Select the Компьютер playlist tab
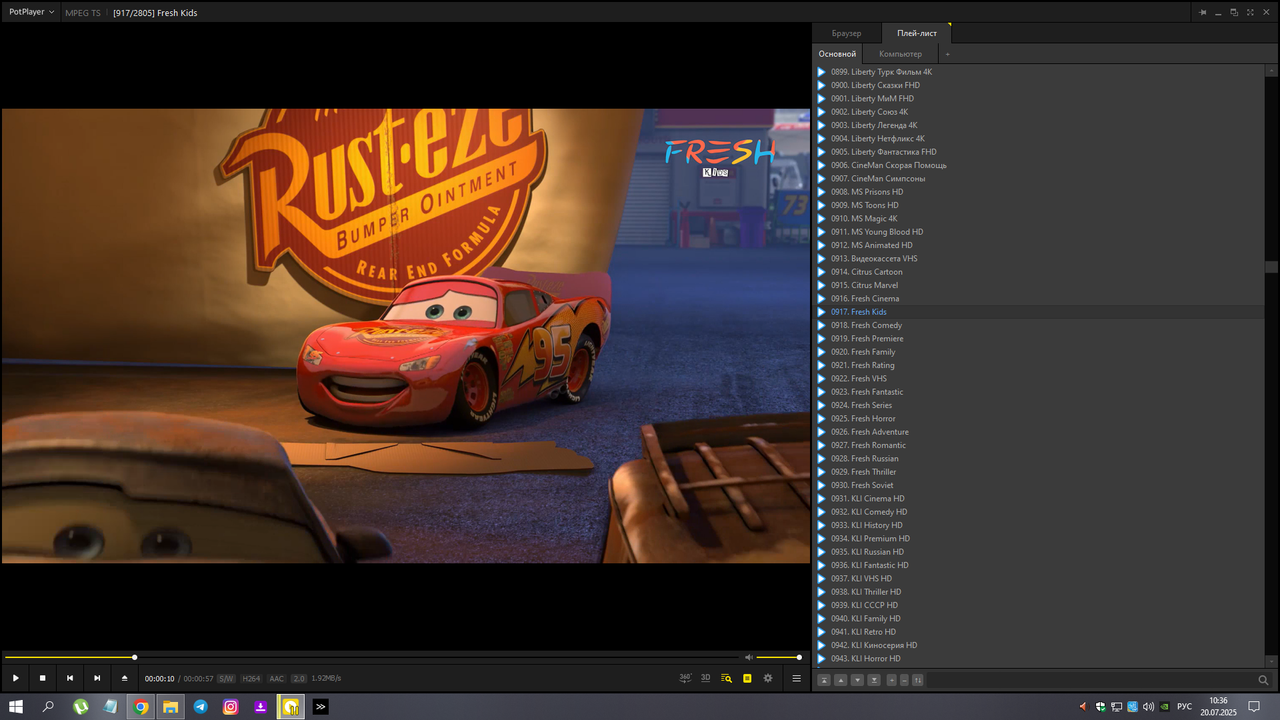The image size is (1280, 720). [900, 54]
